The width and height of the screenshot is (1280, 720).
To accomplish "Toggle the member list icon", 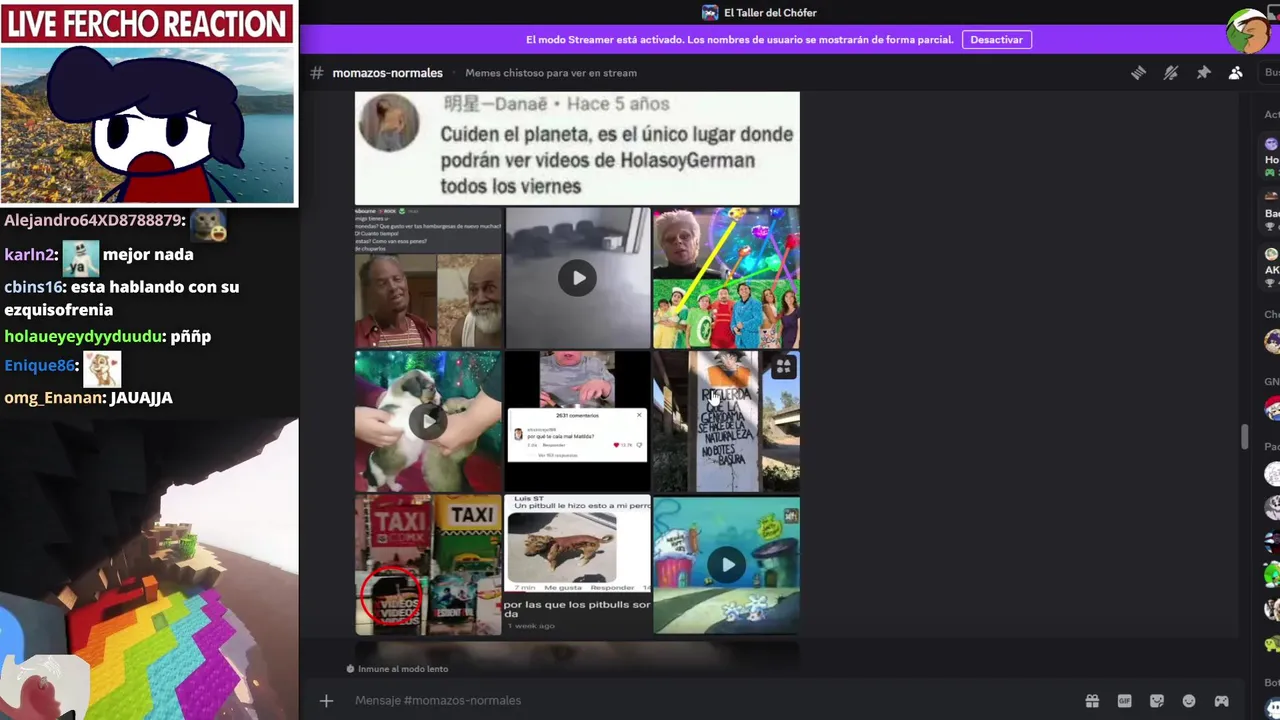I will pos(1236,72).
